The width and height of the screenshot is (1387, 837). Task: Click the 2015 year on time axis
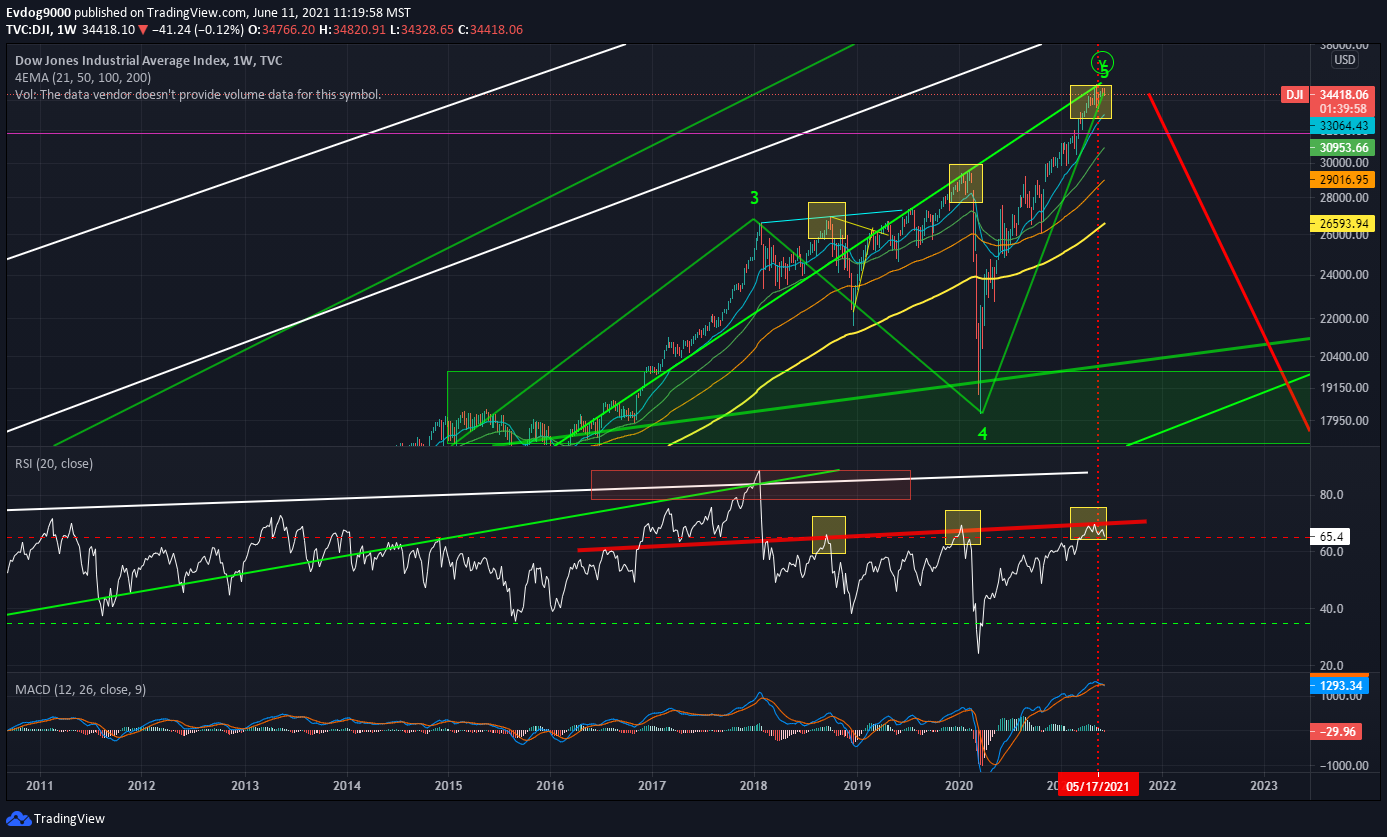pyautogui.click(x=449, y=786)
